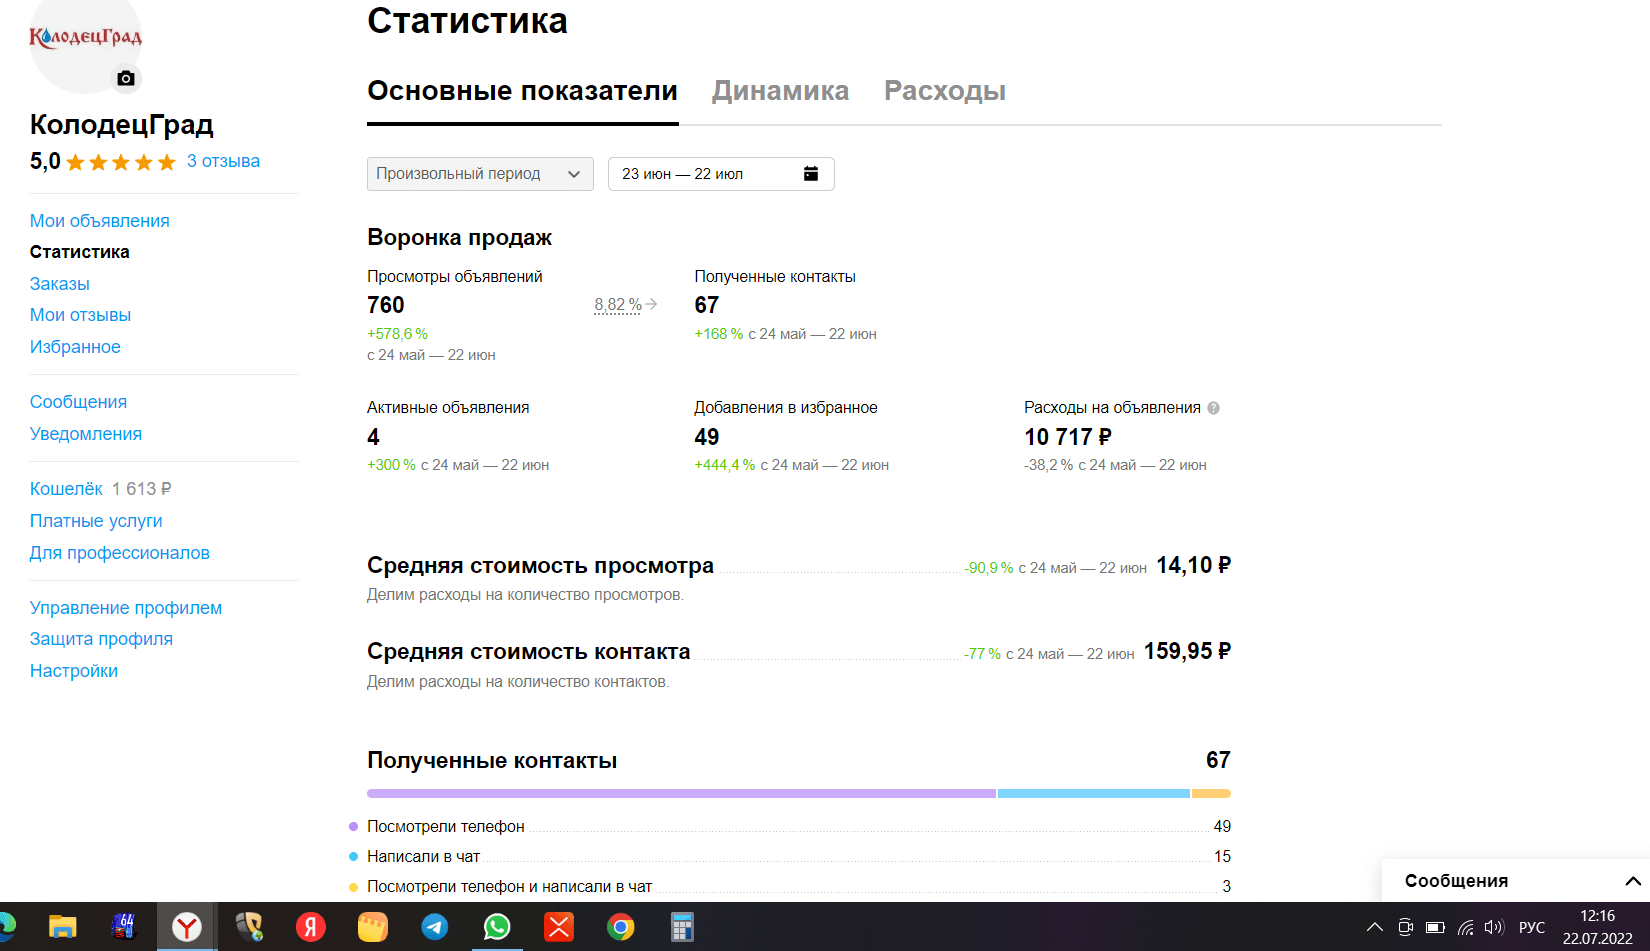The image size is (1650, 951).
Task: Click Посмотрели телефон и написали в чат row
Action: [x=799, y=886]
